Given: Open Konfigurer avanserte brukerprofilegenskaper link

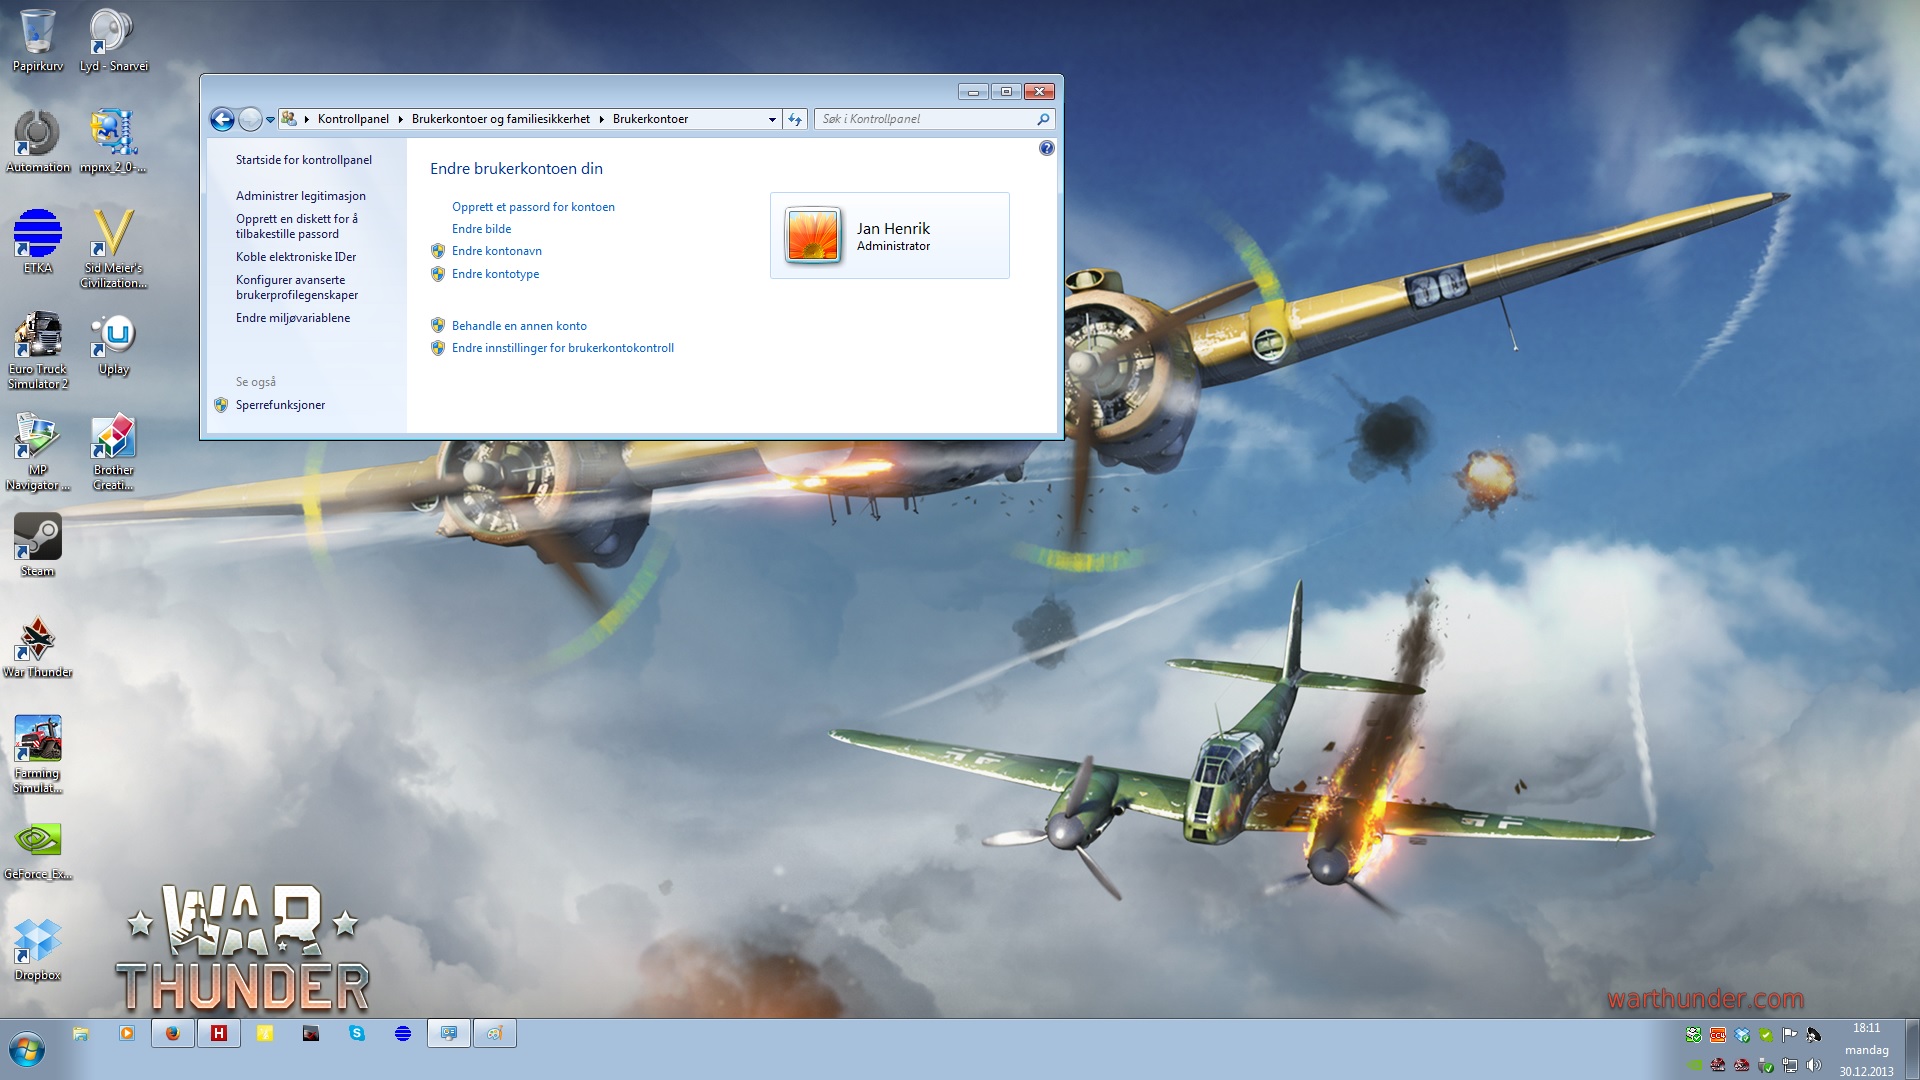Looking at the screenshot, I should 297,287.
